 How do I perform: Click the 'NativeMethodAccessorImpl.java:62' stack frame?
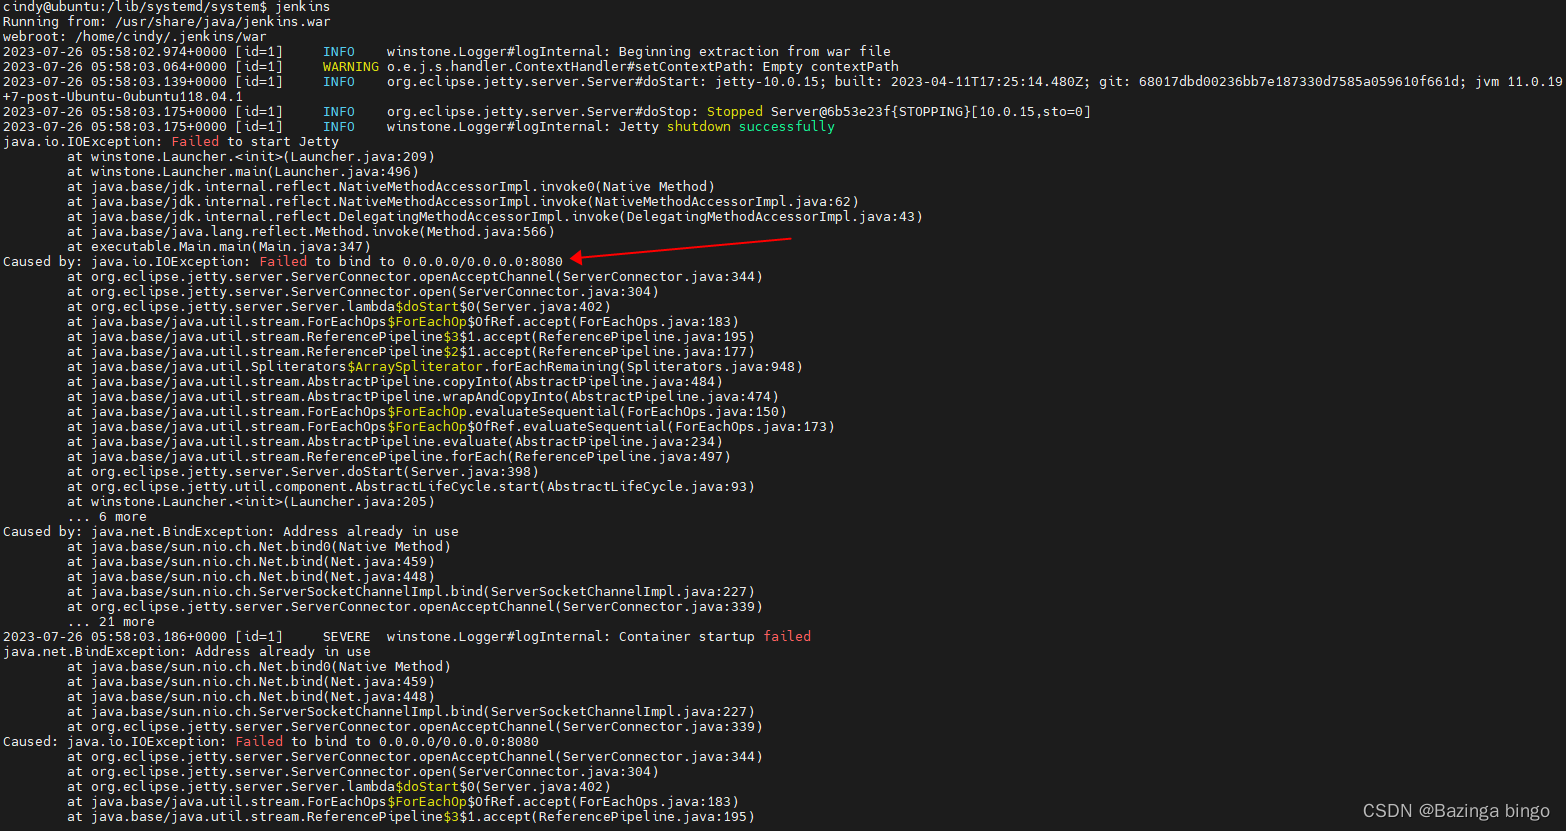pyautogui.click(x=463, y=202)
